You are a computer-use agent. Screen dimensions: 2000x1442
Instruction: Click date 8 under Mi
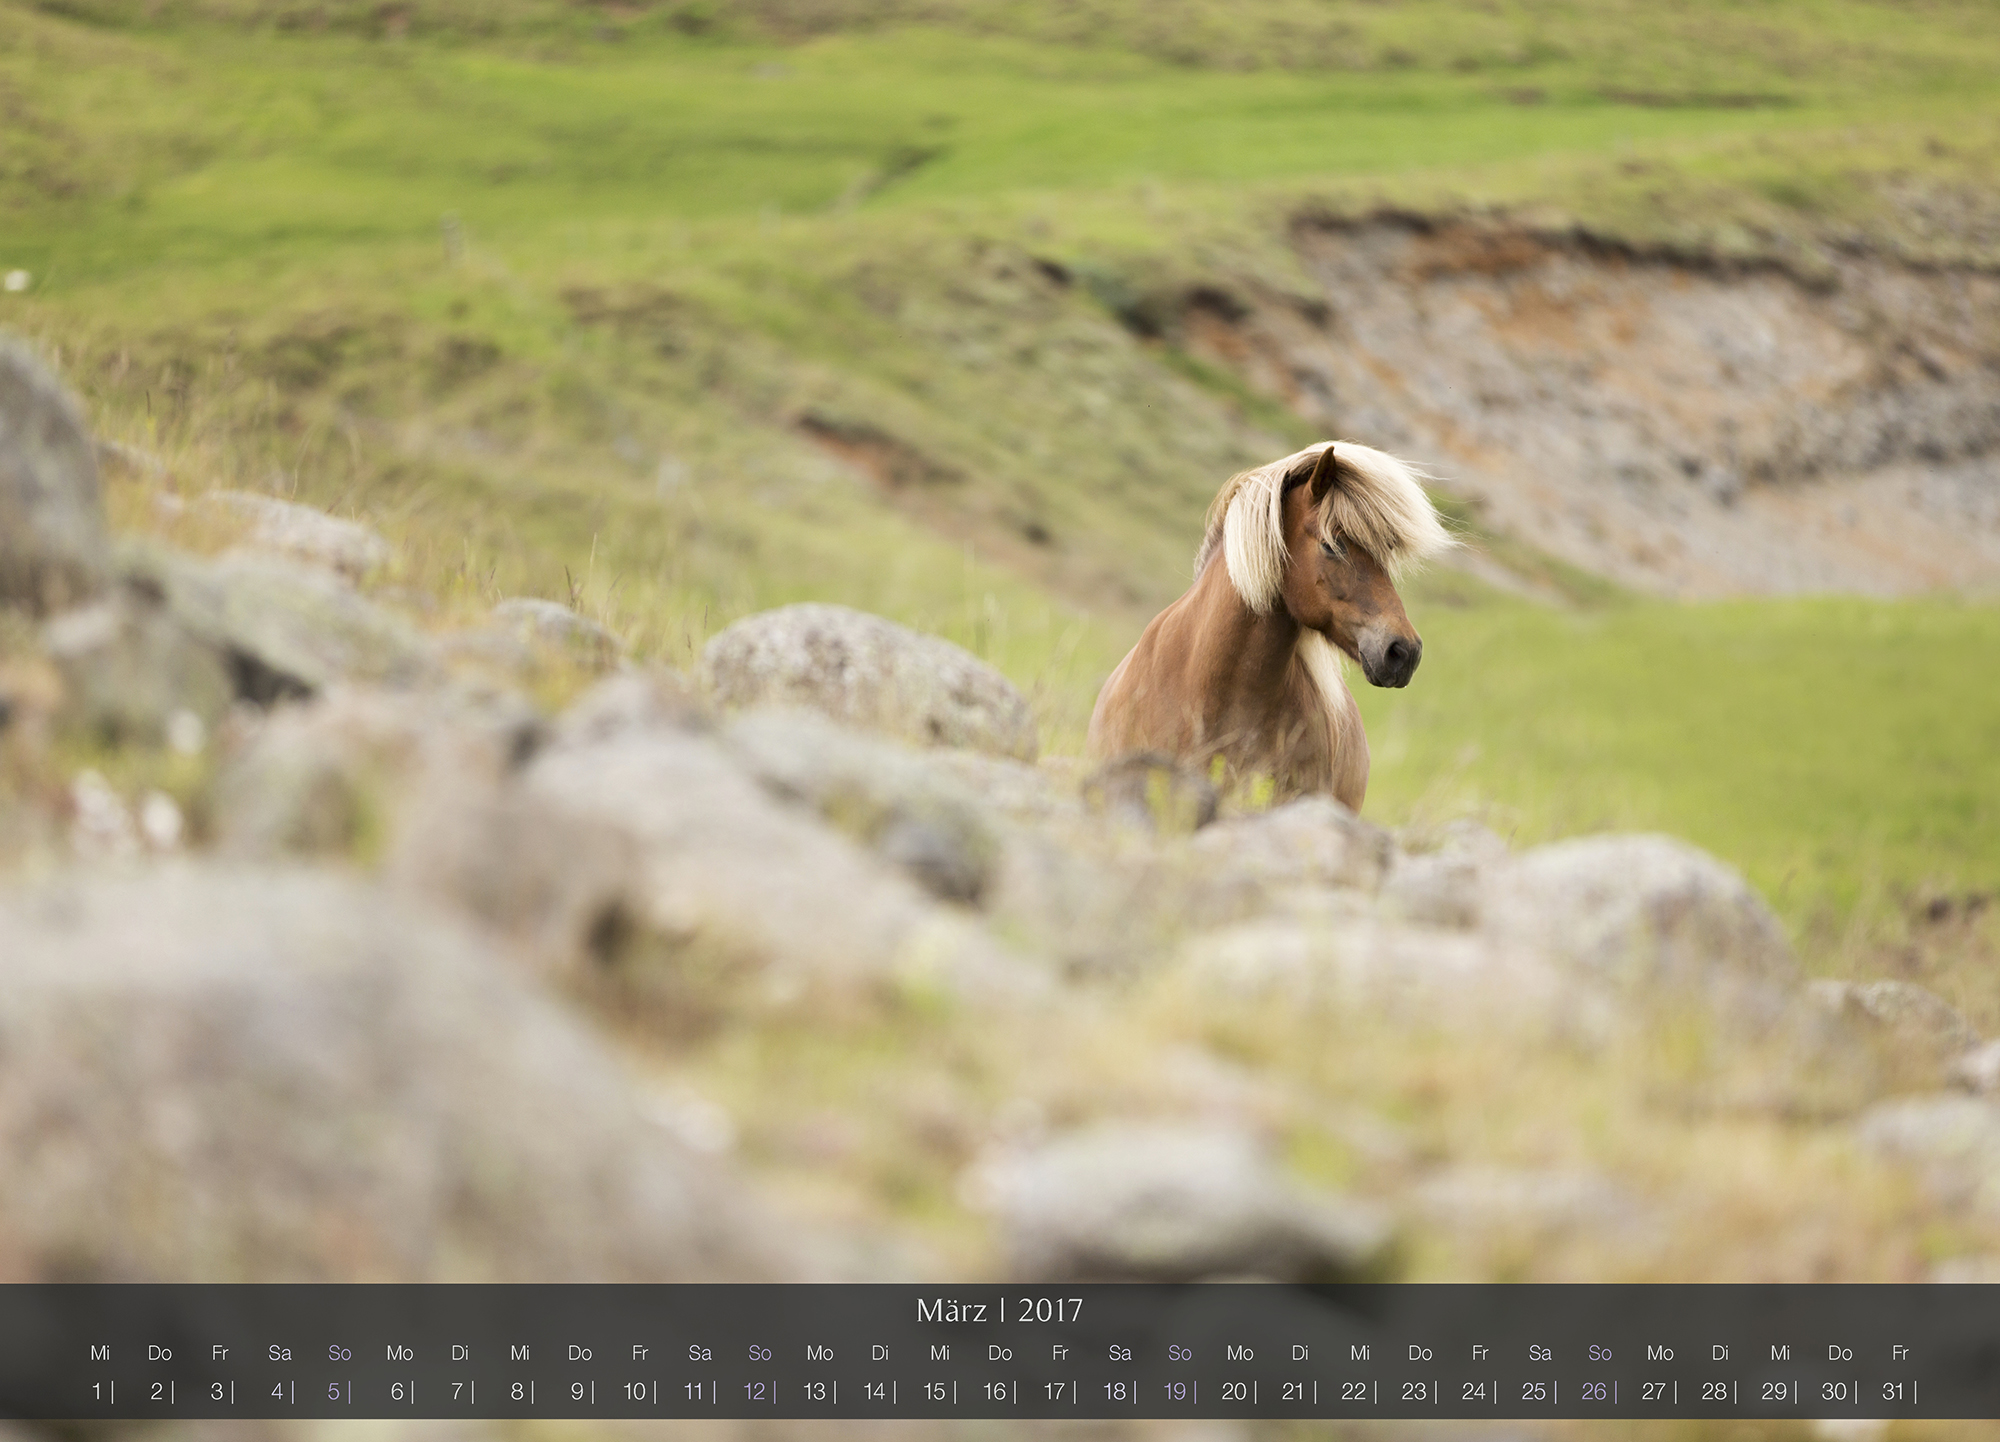pos(517,1391)
